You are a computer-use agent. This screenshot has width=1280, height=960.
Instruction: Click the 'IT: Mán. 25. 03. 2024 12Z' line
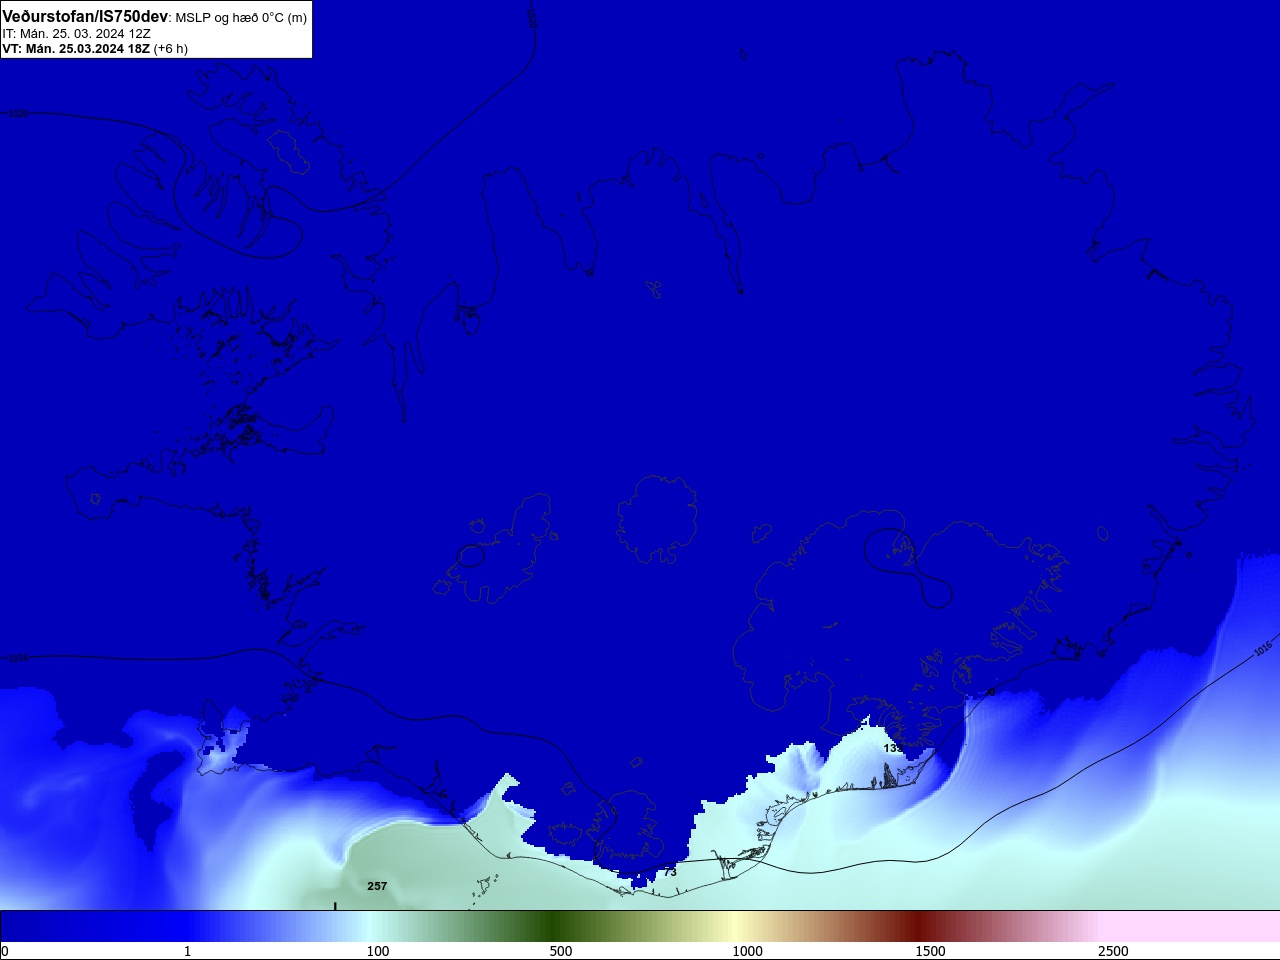click(x=76, y=33)
